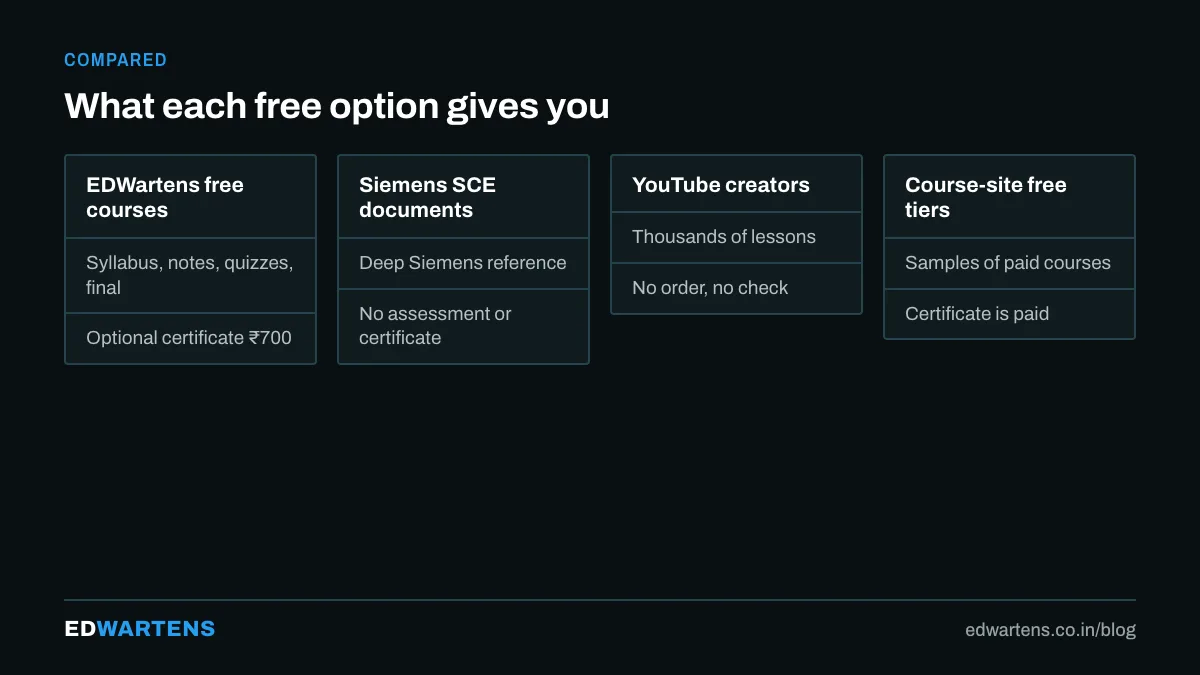Click 'Optional certificate ₹700' cell
The width and height of the screenshot is (1200, 675).
[x=190, y=338]
